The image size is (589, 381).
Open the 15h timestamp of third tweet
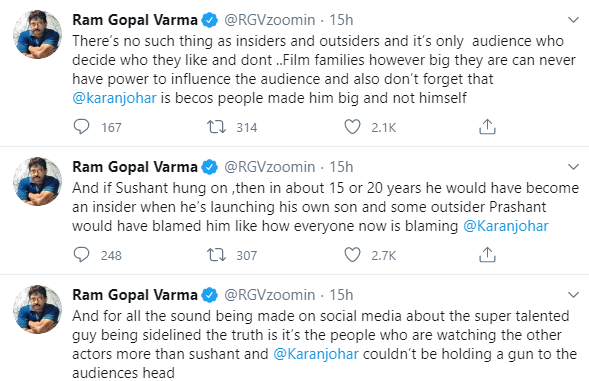[341, 295]
